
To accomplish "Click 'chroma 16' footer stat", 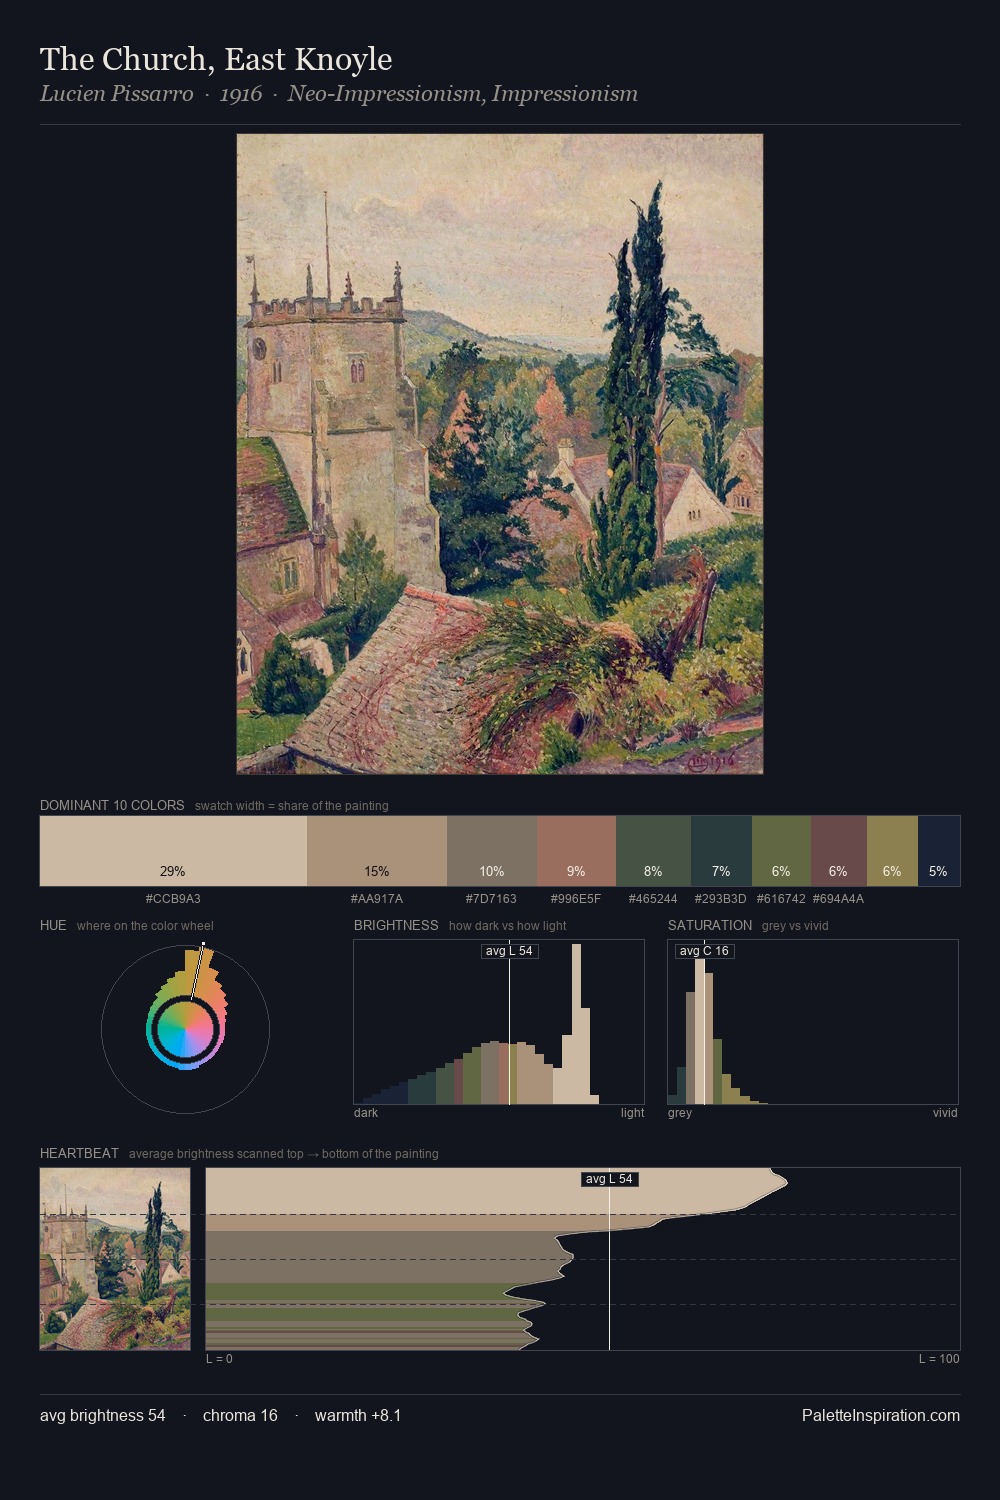I will click(240, 1415).
